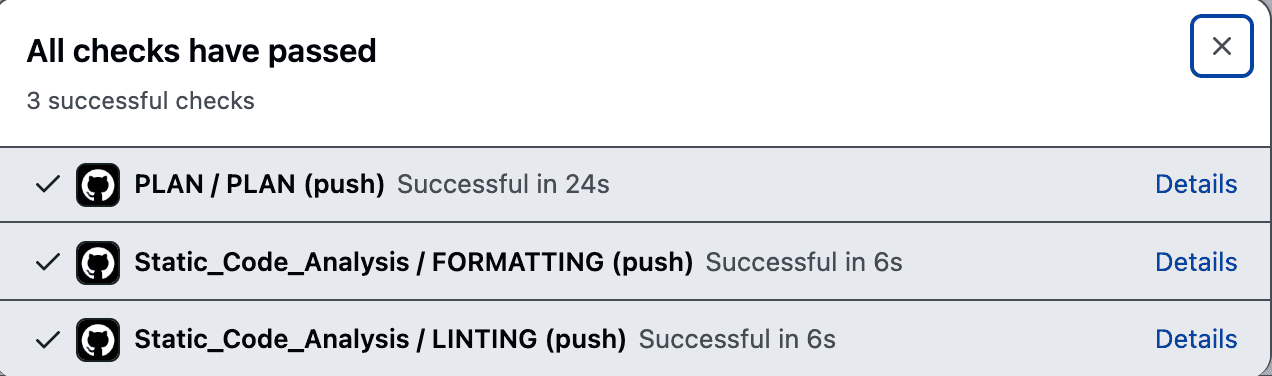
Task: Open Details for PLAN / PLAN check
Action: tap(1196, 184)
